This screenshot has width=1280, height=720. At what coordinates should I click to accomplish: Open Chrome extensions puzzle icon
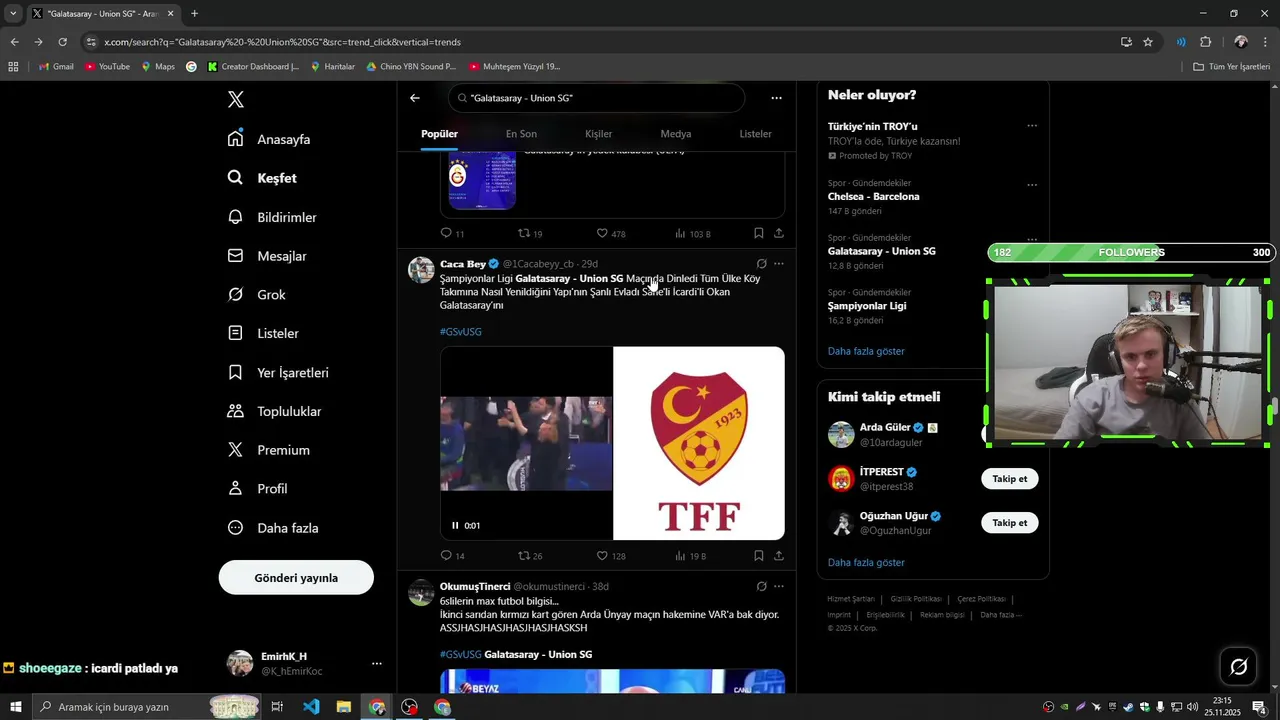click(x=1205, y=42)
